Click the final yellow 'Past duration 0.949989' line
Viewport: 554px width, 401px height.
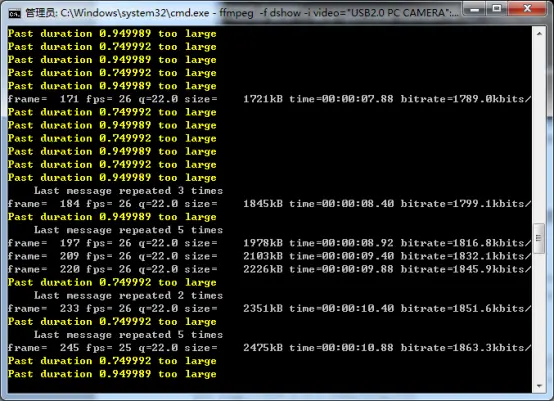pyautogui.click(x=112, y=374)
